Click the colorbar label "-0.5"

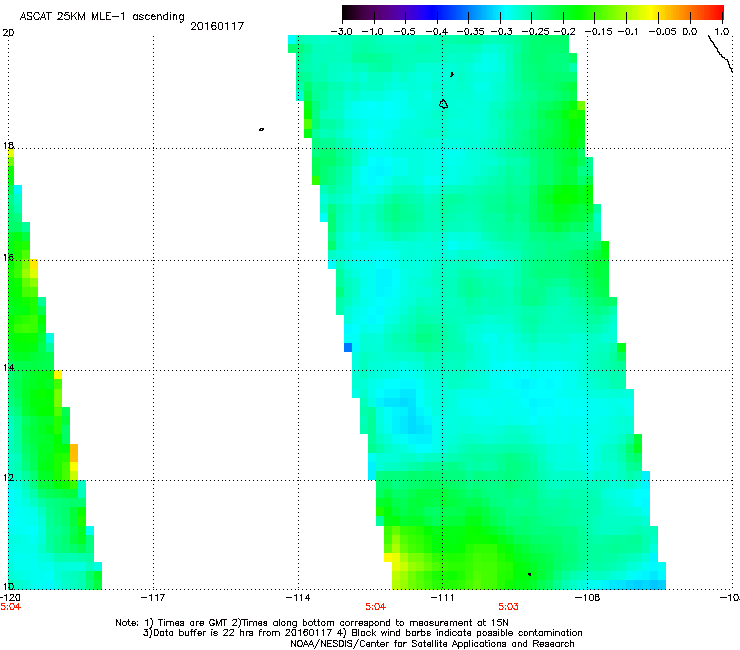click(x=404, y=32)
